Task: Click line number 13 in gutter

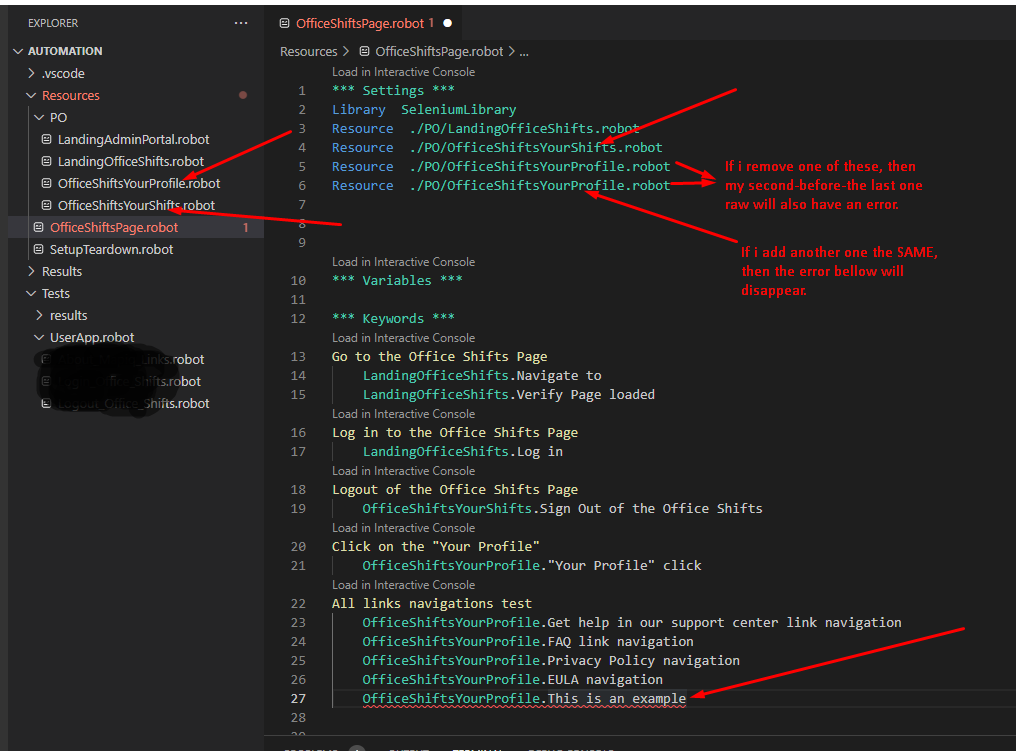Action: pyautogui.click(x=298, y=357)
